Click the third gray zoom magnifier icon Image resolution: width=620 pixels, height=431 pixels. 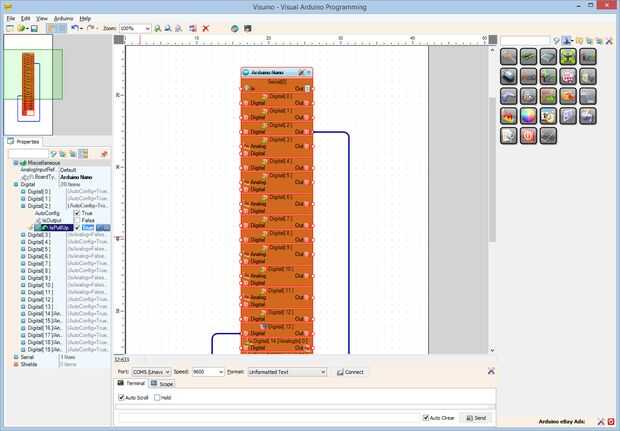(x=179, y=28)
